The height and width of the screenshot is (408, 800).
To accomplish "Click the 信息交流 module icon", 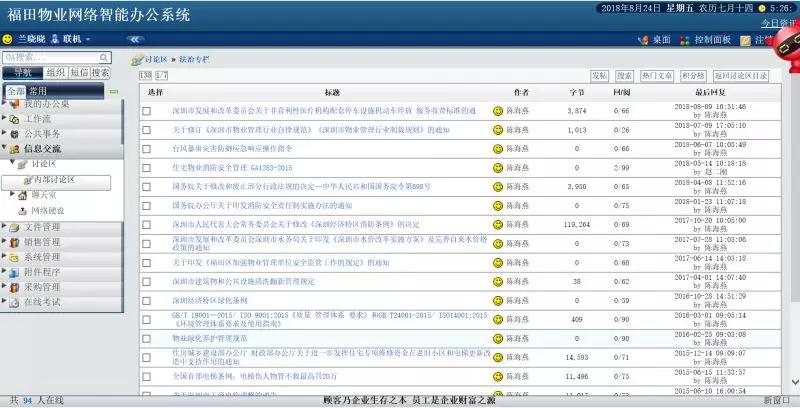I will pos(15,149).
